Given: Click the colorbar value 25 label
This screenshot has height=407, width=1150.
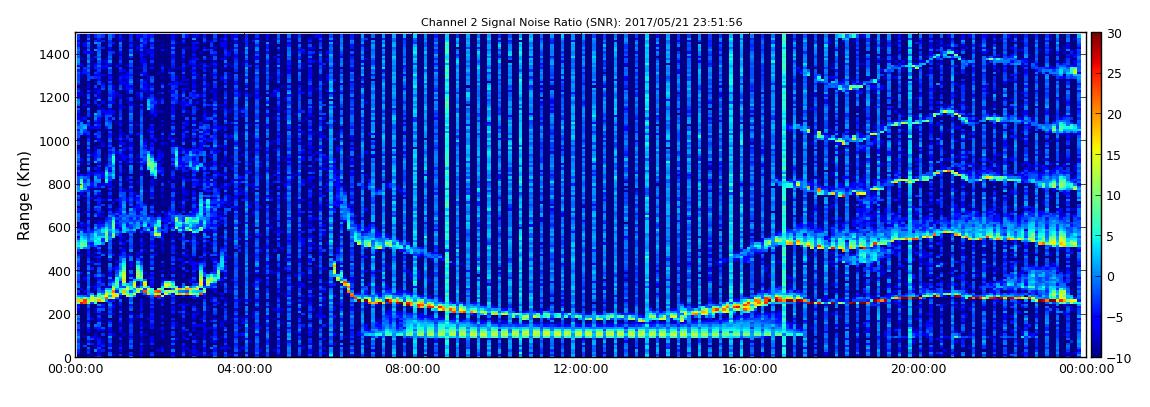Looking at the screenshot, I should pos(1113,73).
